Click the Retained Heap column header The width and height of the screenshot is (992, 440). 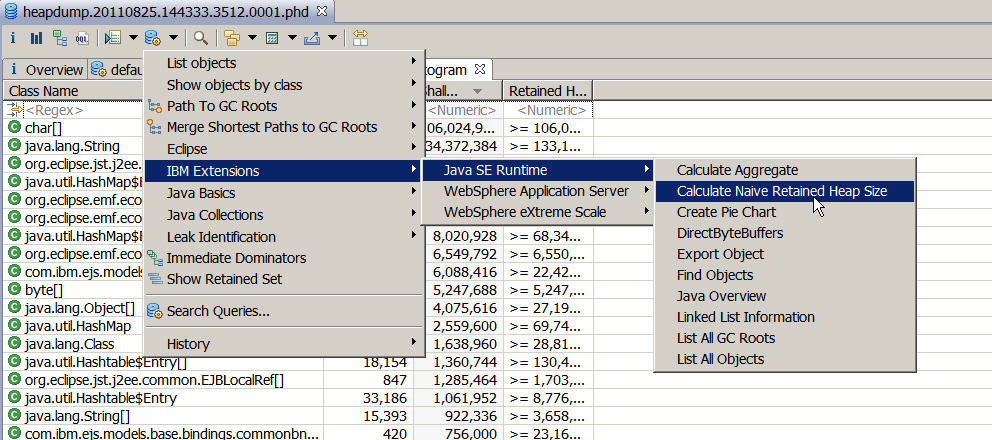click(x=548, y=91)
